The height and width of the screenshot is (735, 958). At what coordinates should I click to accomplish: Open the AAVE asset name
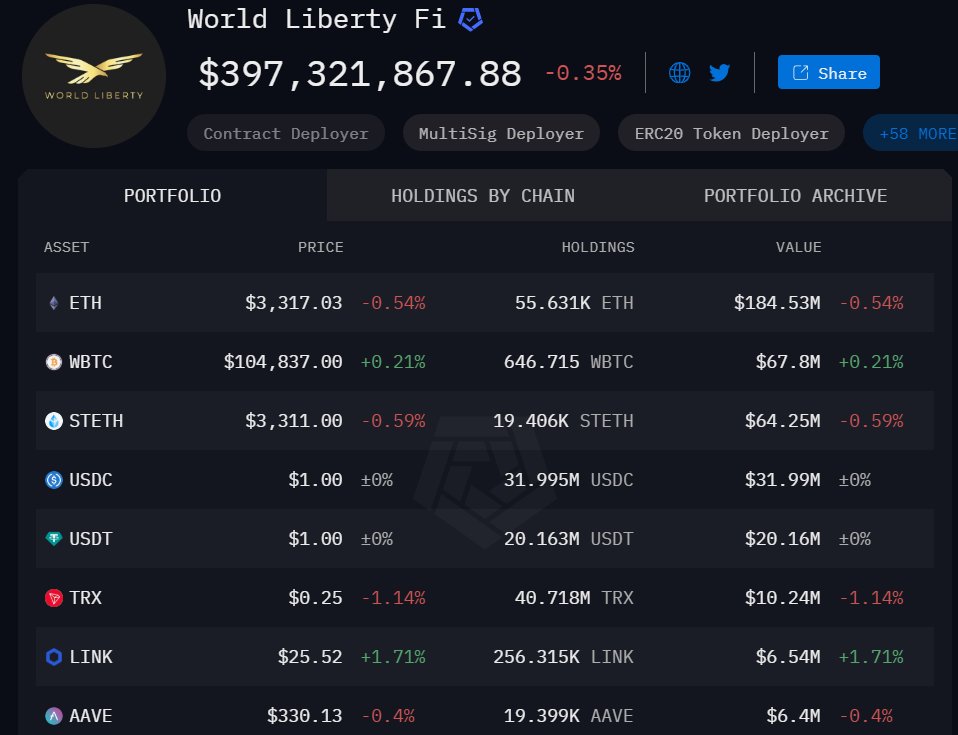(x=90, y=715)
